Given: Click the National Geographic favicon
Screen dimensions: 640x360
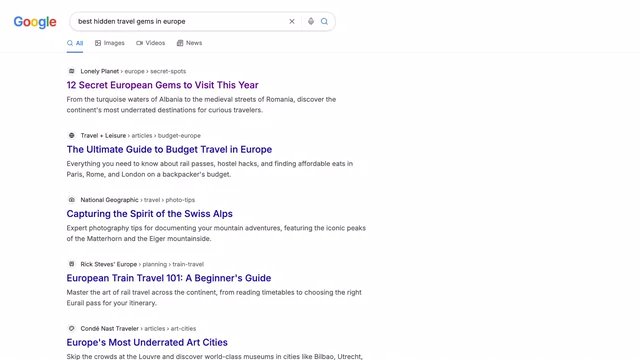Looking at the screenshot, I should point(71,200).
